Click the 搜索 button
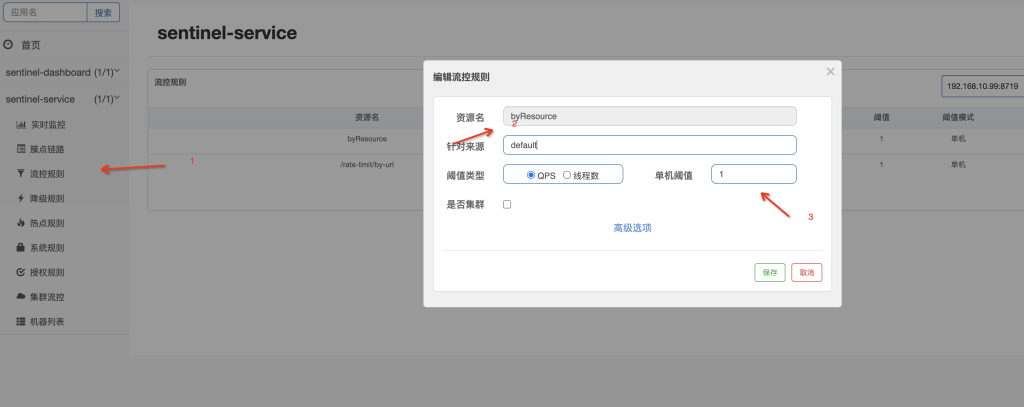The image size is (1024, 407). pos(103,12)
